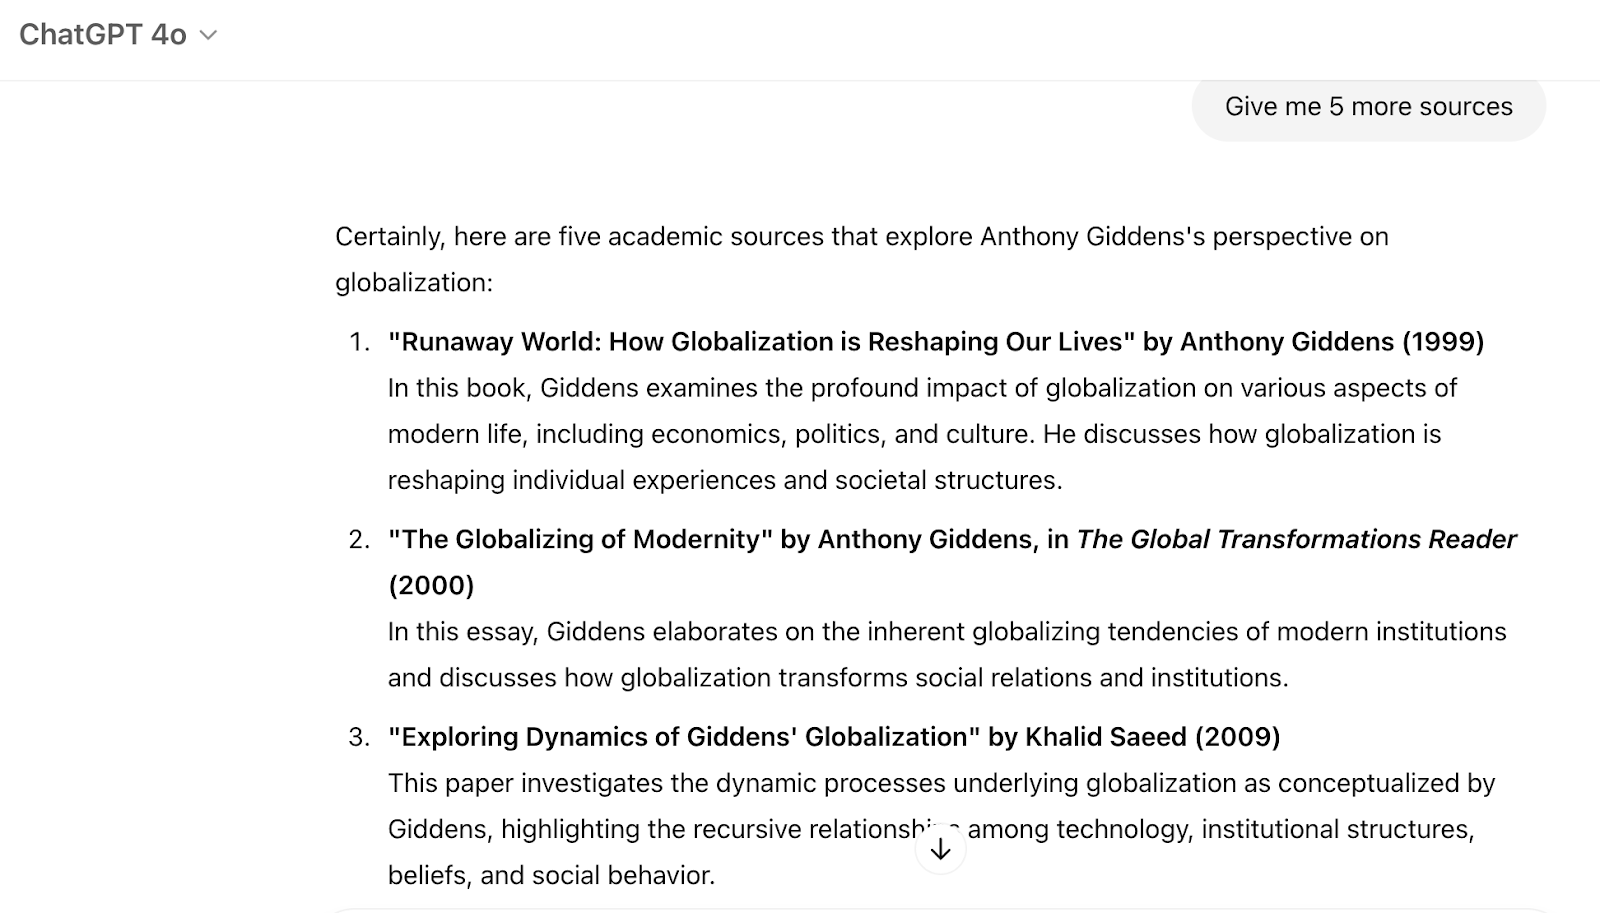
Task: Click the user message bubble saying Give me 5 more sources
Action: (x=1368, y=107)
